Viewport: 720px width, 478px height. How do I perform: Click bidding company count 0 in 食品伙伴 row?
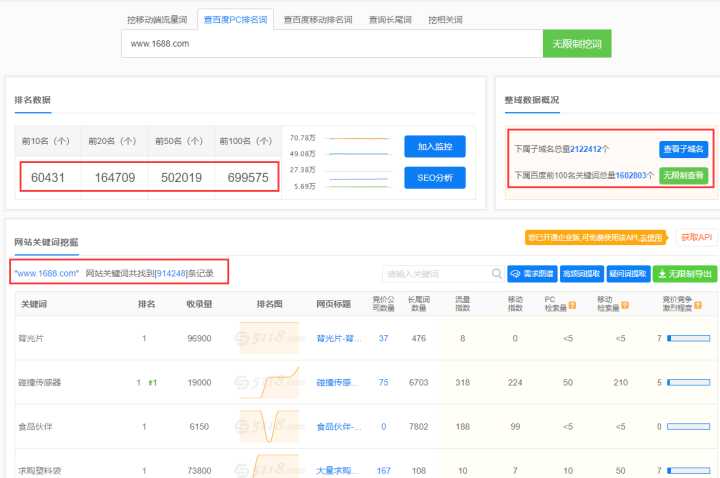383,427
